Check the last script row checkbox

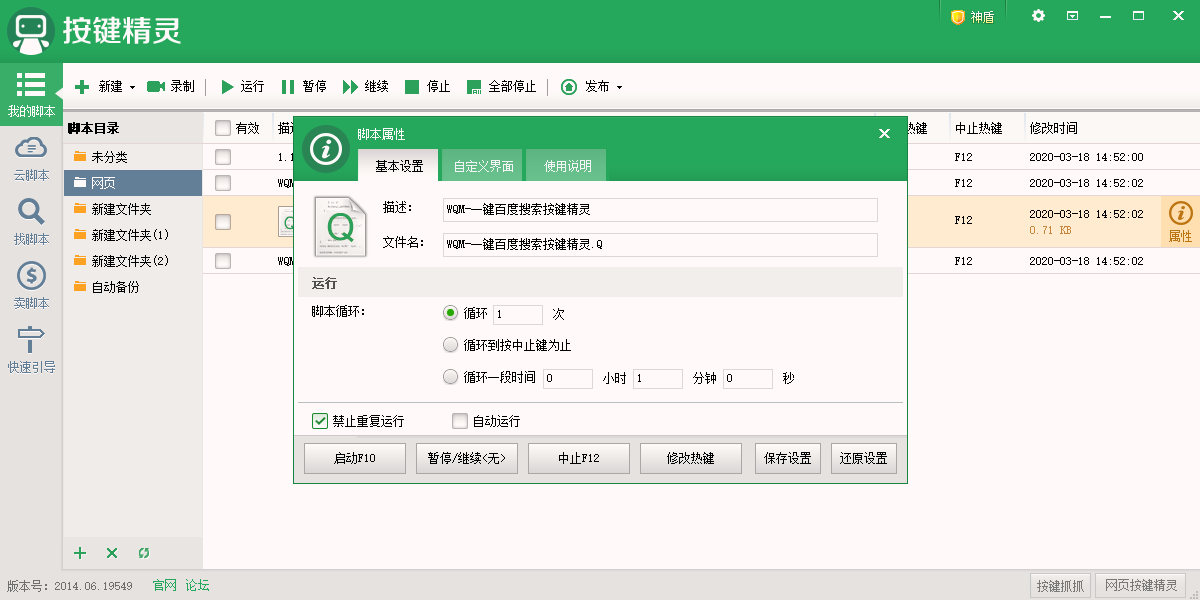tap(223, 261)
